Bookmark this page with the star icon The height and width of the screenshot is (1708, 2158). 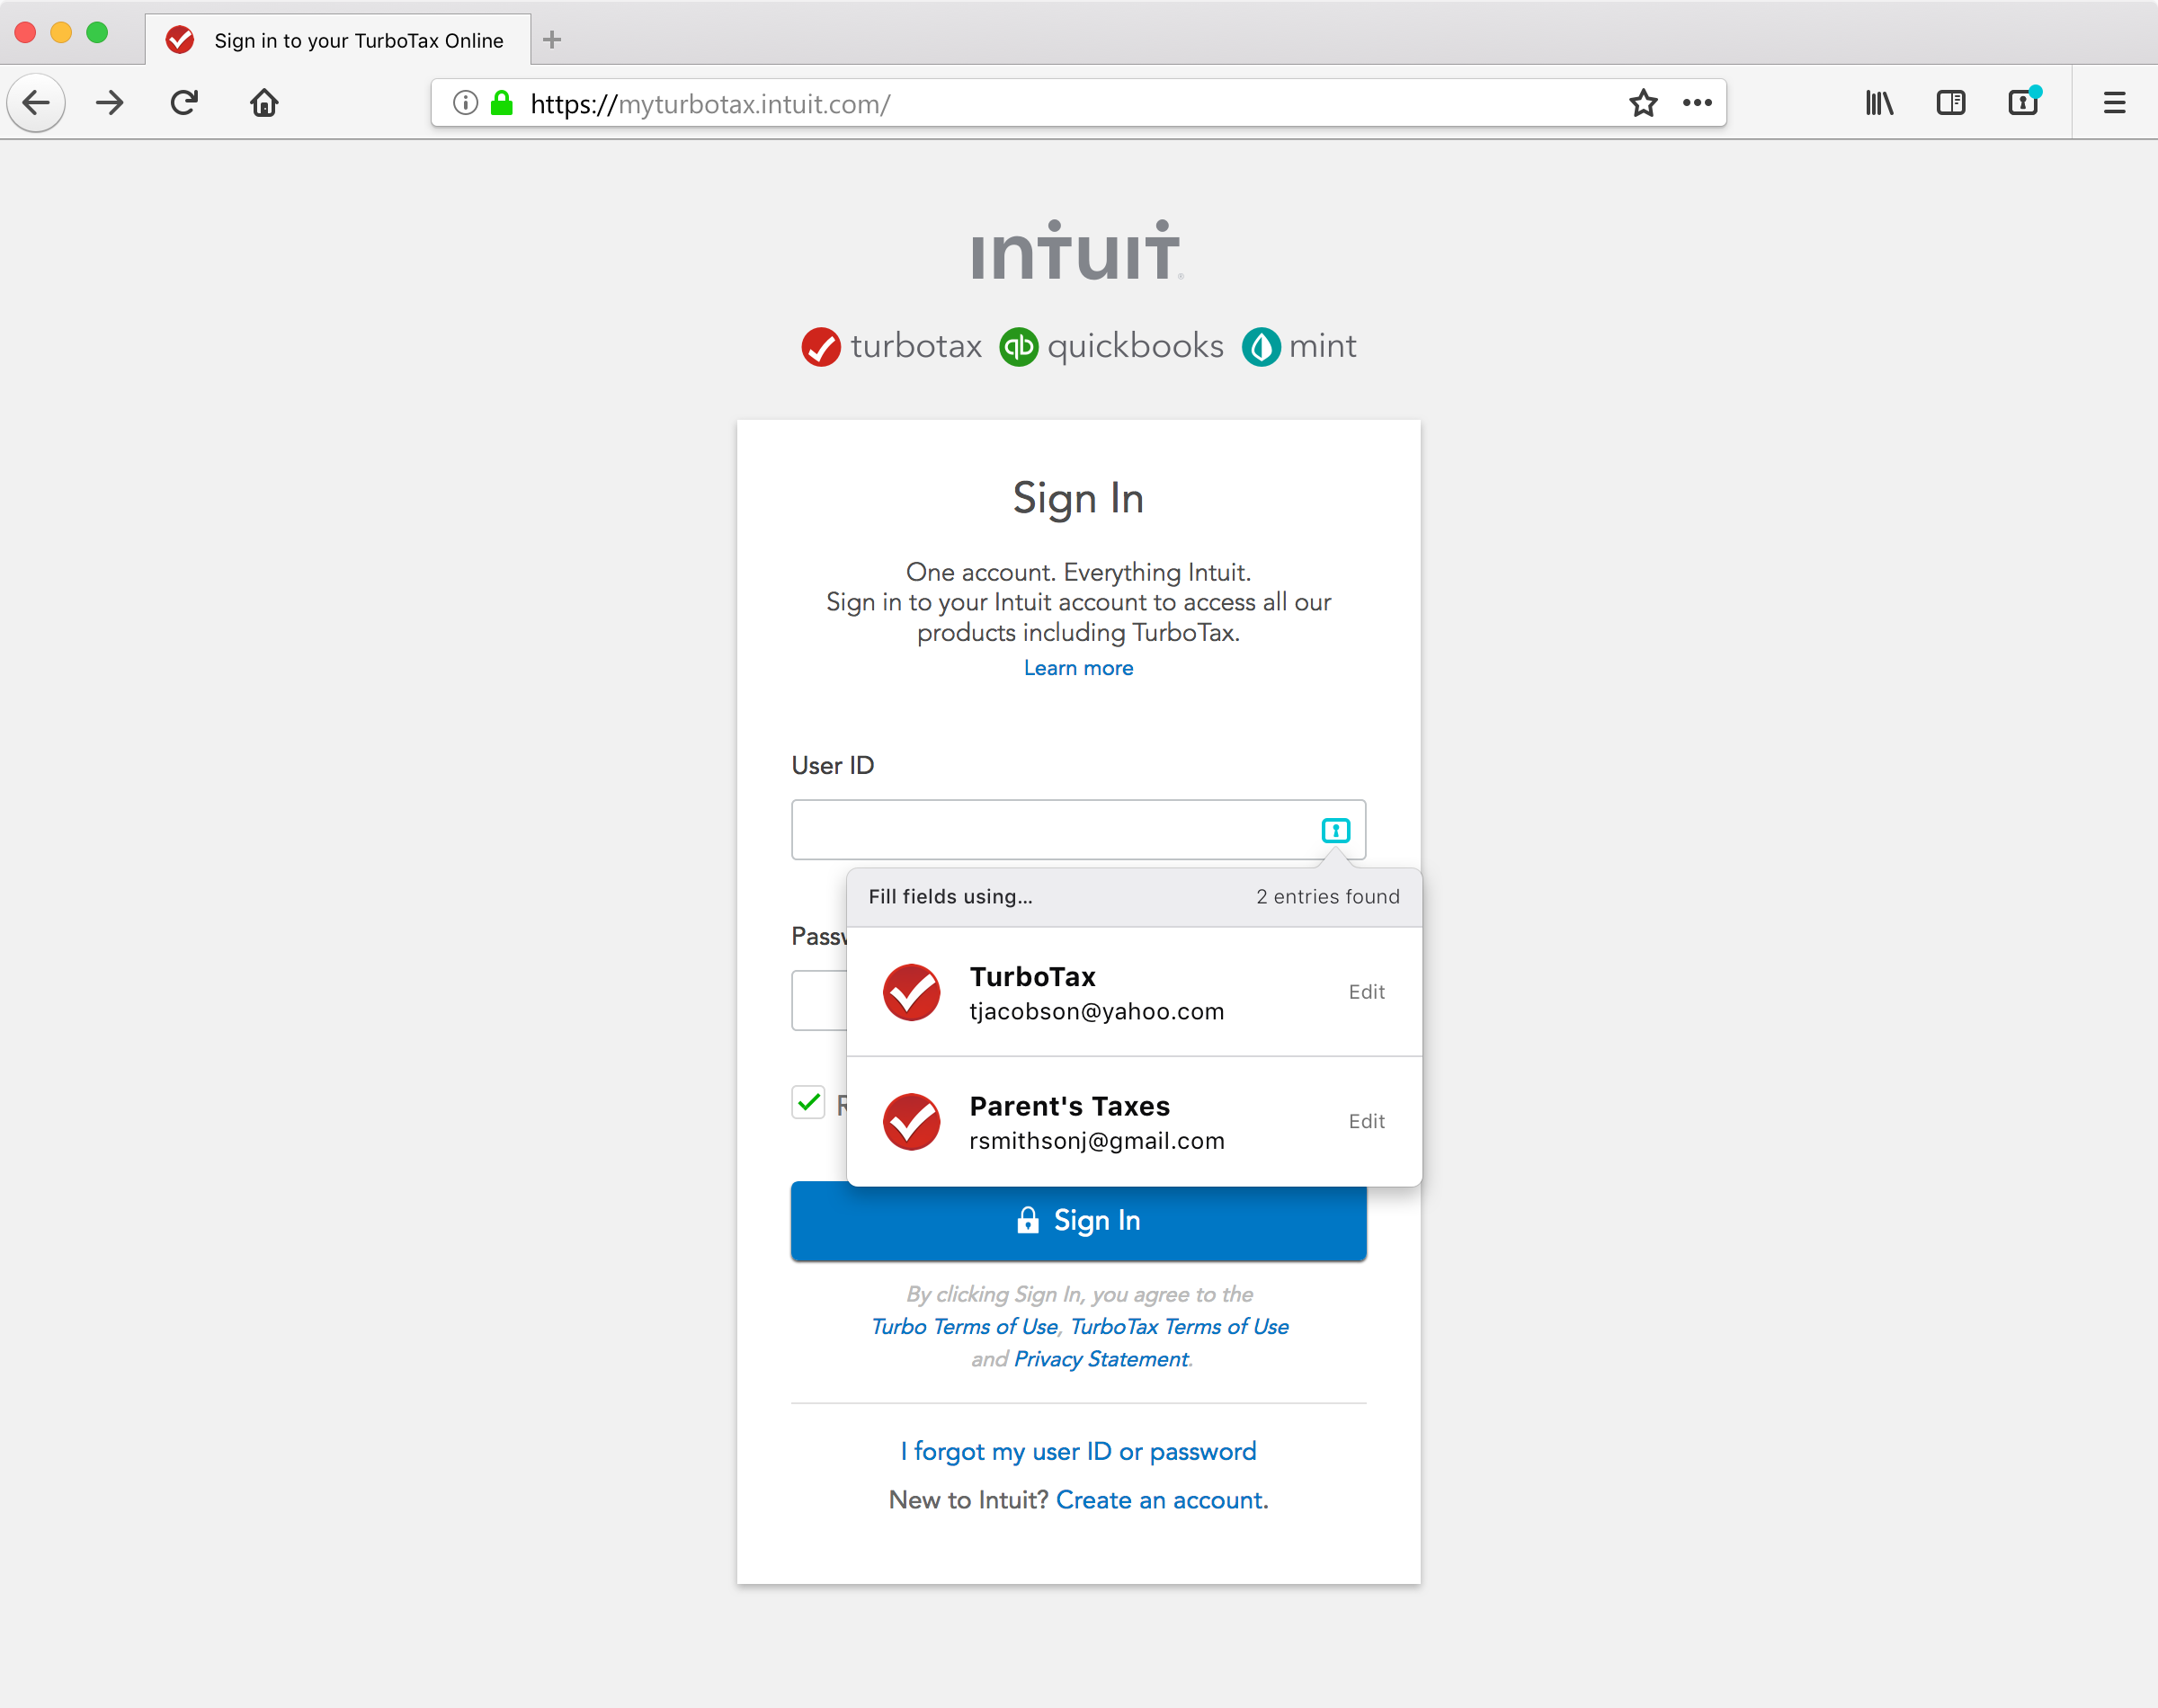coord(1641,102)
